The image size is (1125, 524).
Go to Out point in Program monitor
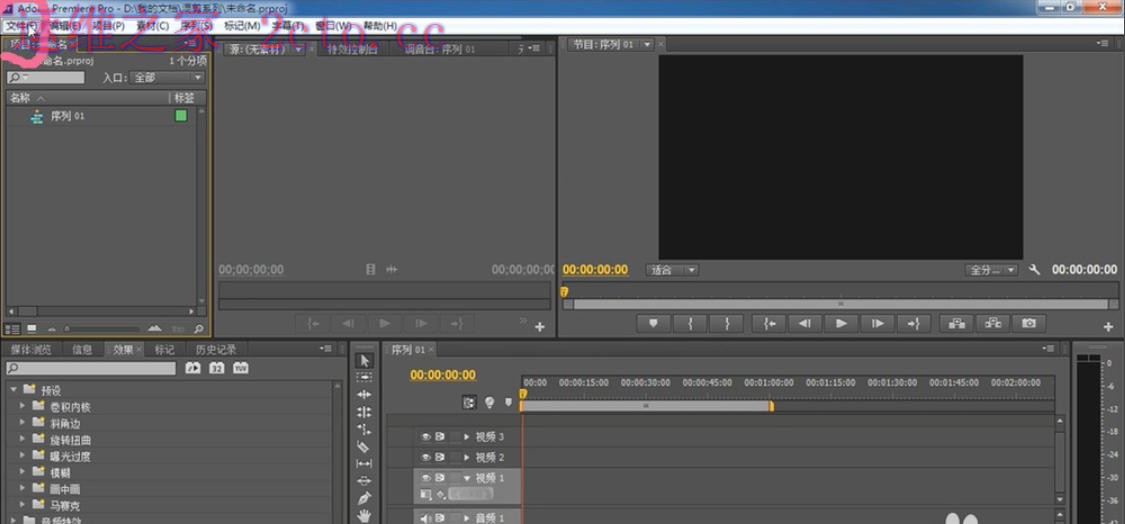913,324
